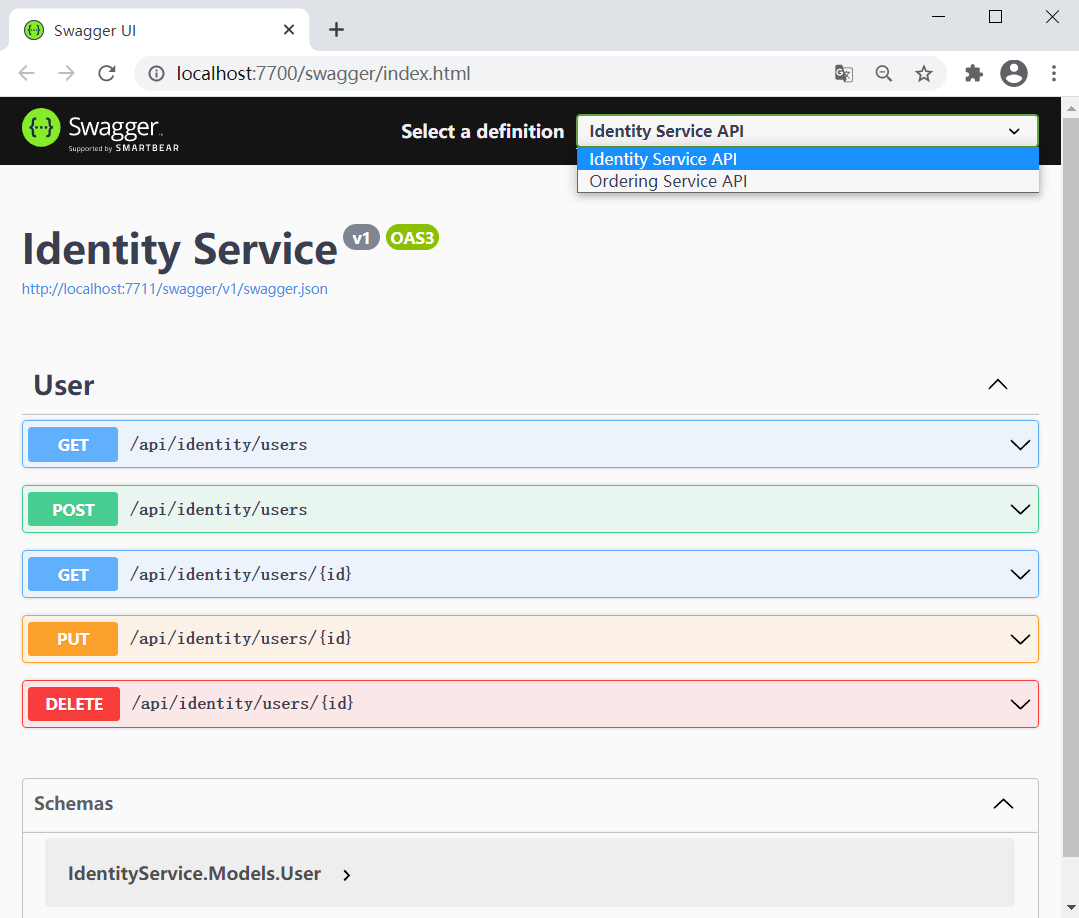Collapse the User section with its chevron
Screen dimensions: 1079x918
click(x=997, y=385)
